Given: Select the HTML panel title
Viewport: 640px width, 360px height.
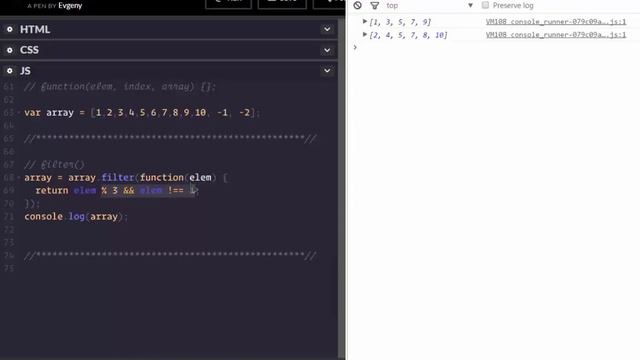Looking at the screenshot, I should pos(35,29).
